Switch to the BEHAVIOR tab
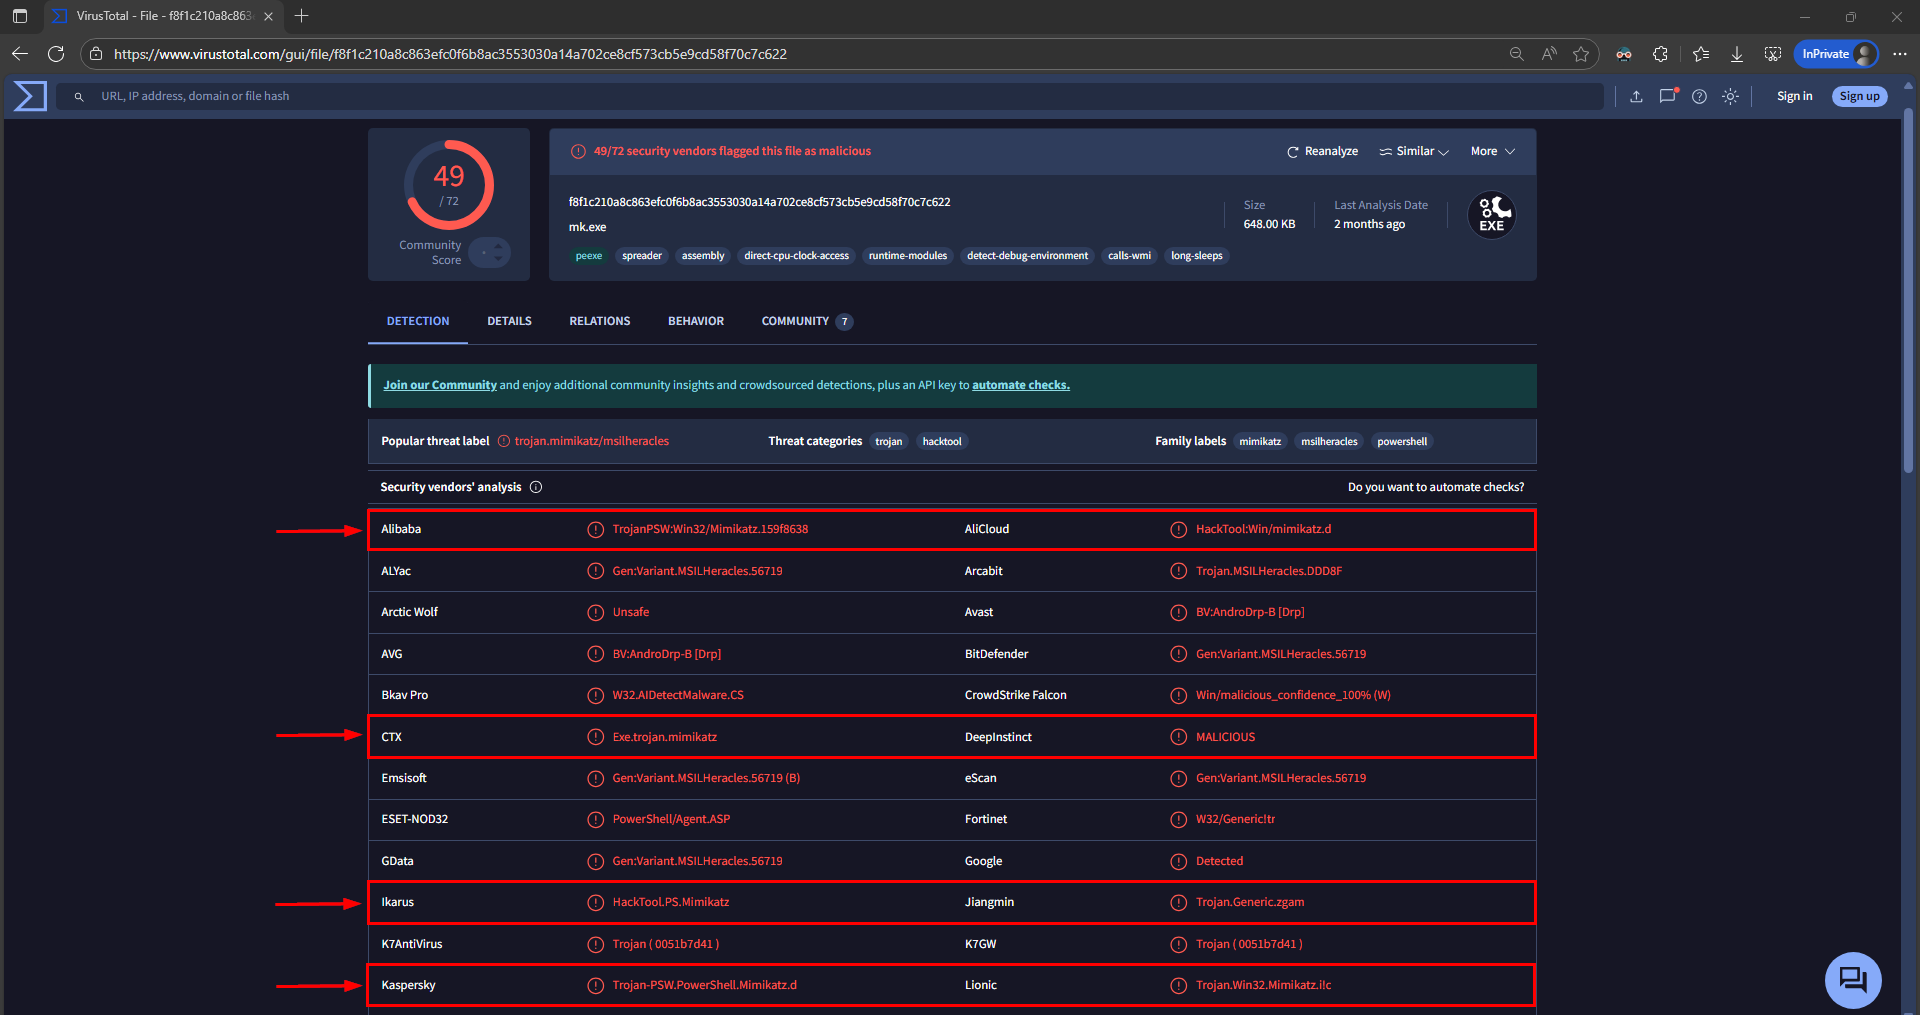Screen dimensions: 1920x1015 tap(695, 321)
